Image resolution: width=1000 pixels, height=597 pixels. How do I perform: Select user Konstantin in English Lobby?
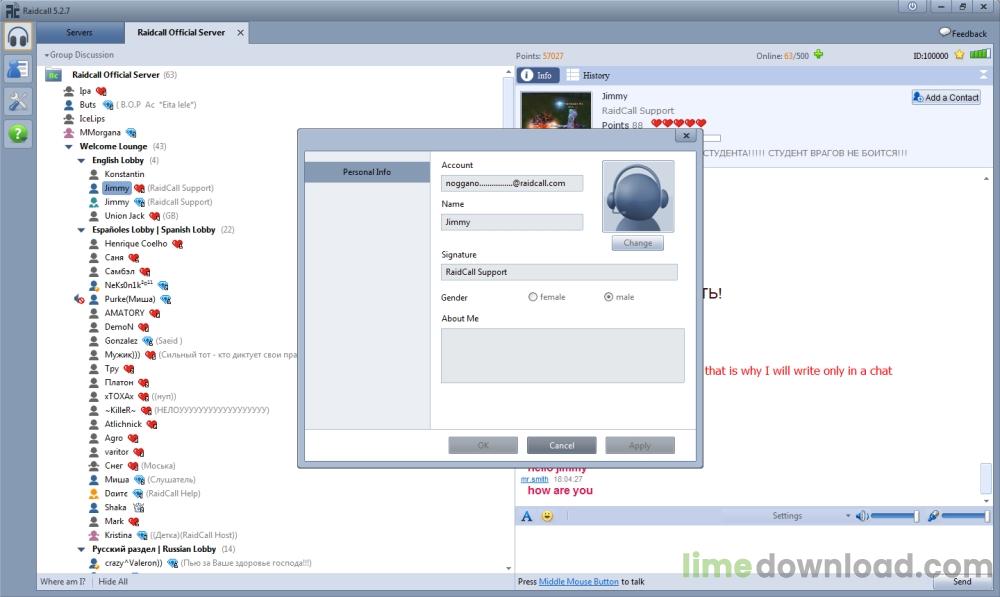click(124, 174)
